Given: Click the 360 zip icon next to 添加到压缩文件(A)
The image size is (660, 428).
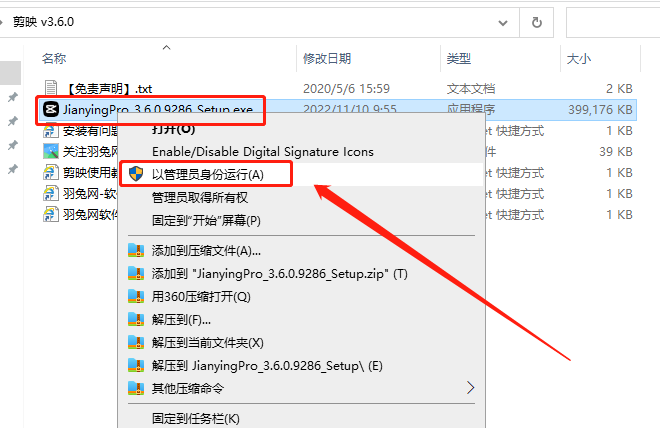Looking at the screenshot, I should tap(136, 250).
